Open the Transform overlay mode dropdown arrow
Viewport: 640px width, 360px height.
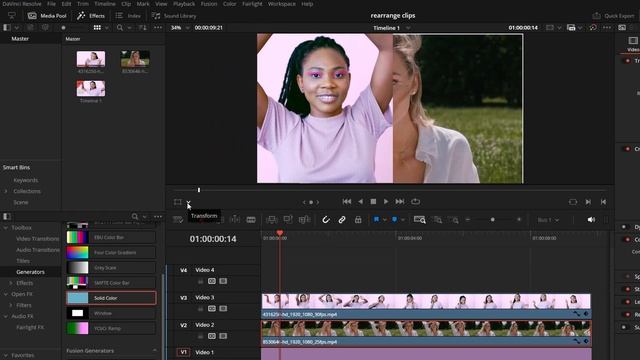188,202
